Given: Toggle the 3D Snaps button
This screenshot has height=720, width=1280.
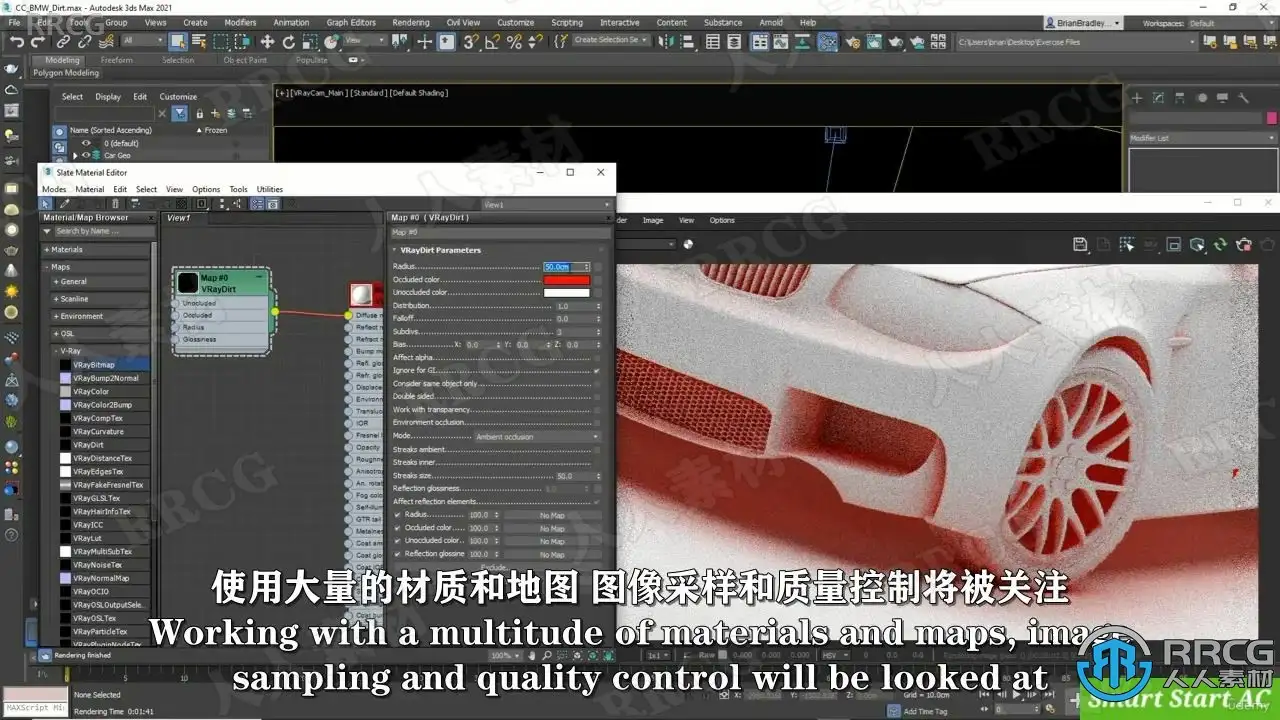Looking at the screenshot, I should (469, 42).
